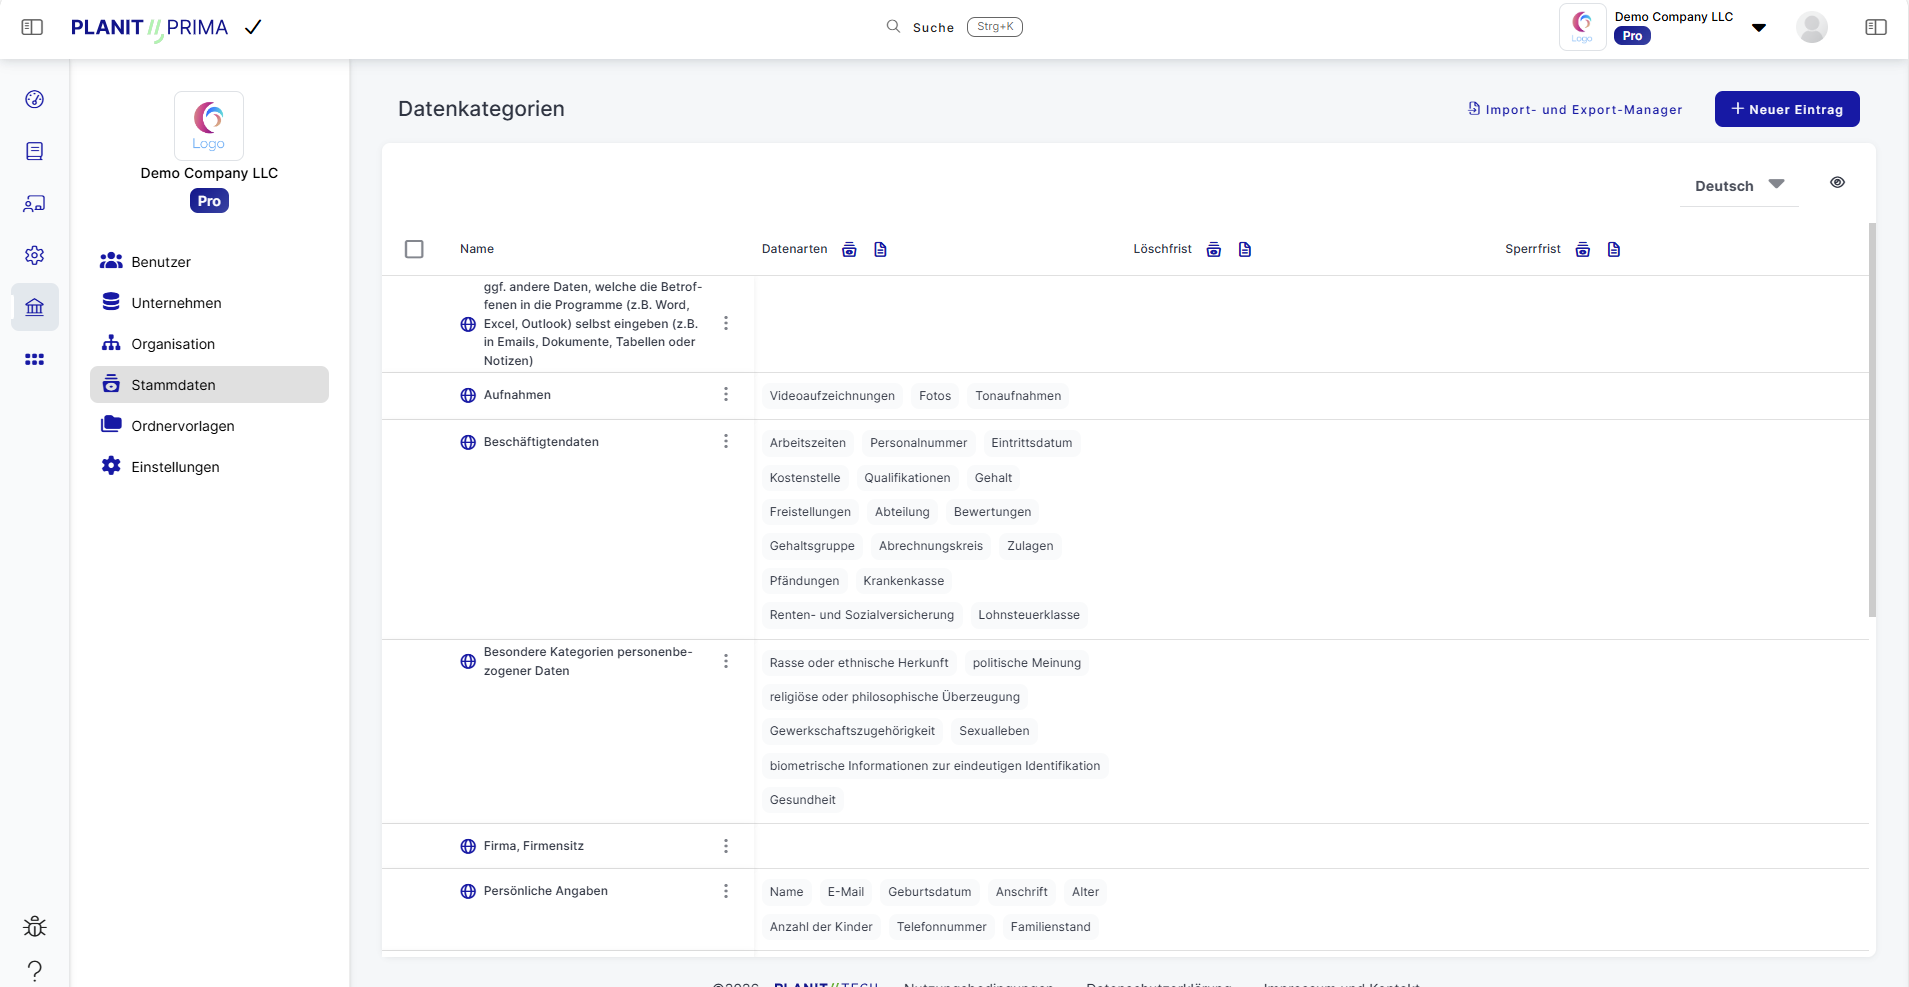Click the table's vertical scrollbar
This screenshot has width=1909, height=987.
1872,420
